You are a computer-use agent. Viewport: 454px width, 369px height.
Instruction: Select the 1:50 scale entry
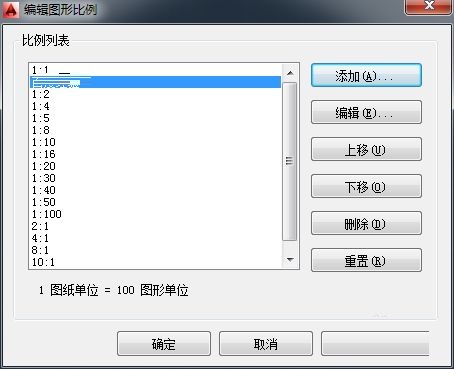click(x=155, y=202)
